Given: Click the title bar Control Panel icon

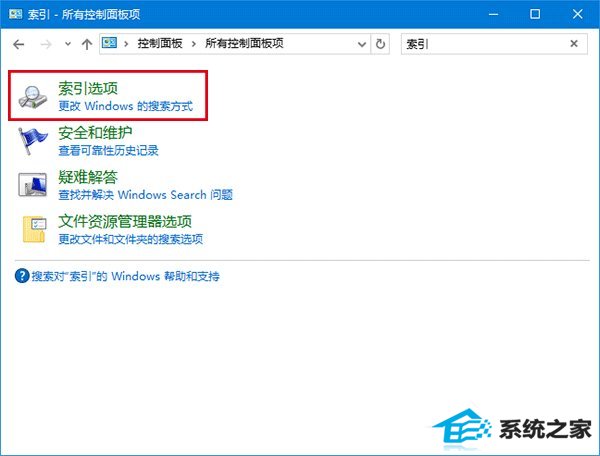Looking at the screenshot, I should tap(15, 14).
